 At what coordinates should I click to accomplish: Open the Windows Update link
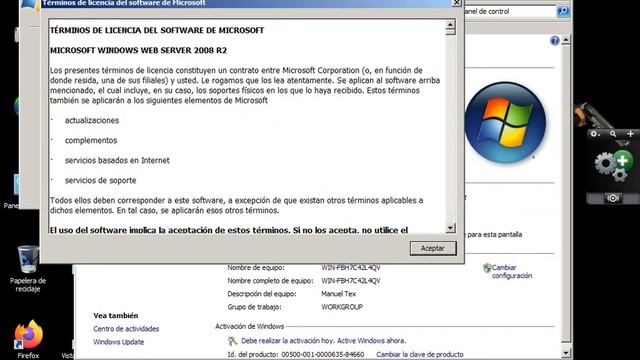click(x=118, y=342)
